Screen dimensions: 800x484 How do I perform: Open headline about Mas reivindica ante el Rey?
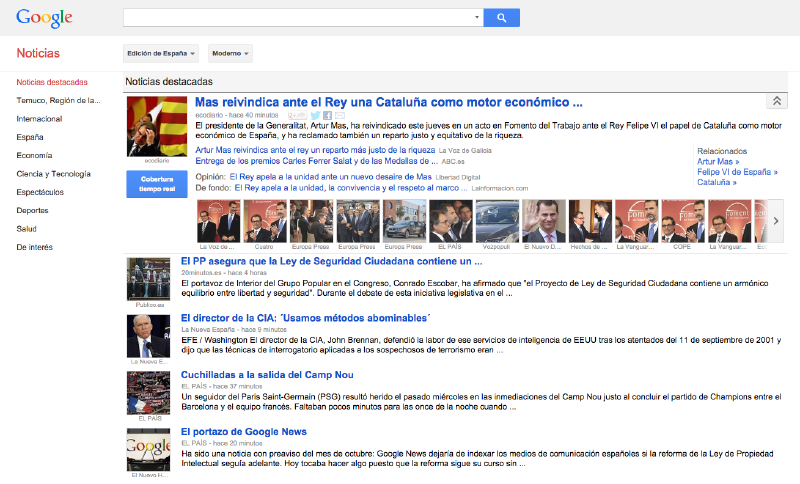click(x=389, y=102)
